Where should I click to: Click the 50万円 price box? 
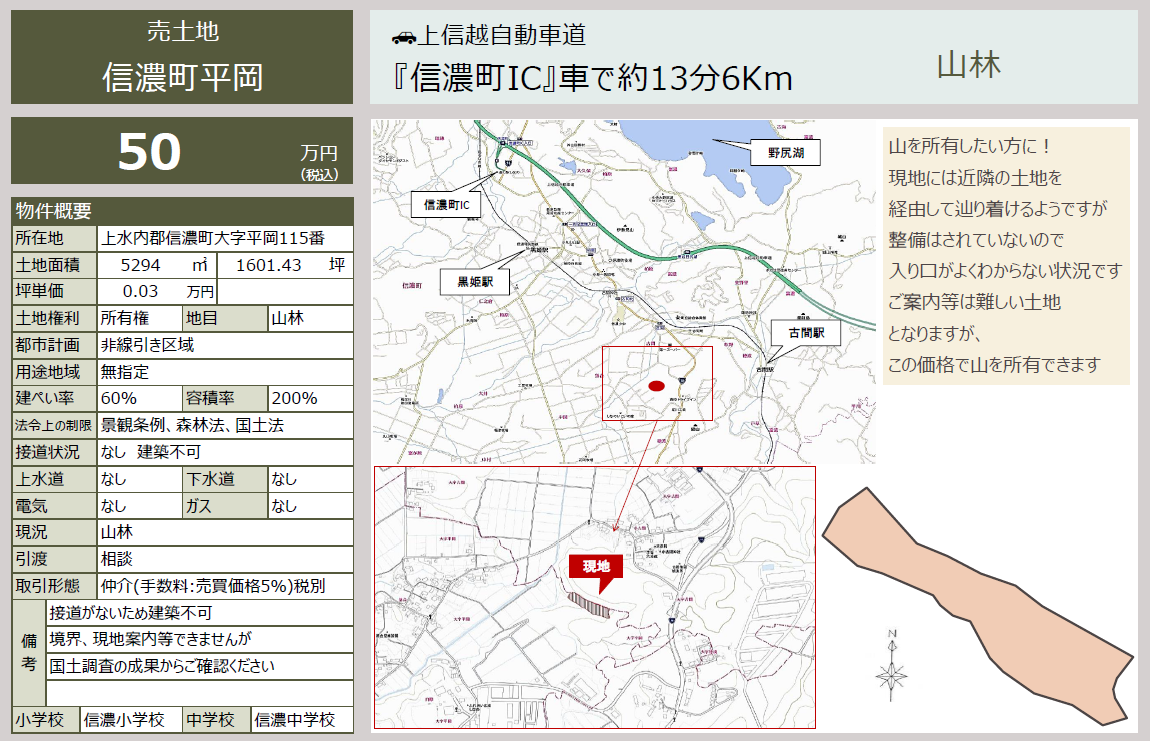tap(182, 151)
